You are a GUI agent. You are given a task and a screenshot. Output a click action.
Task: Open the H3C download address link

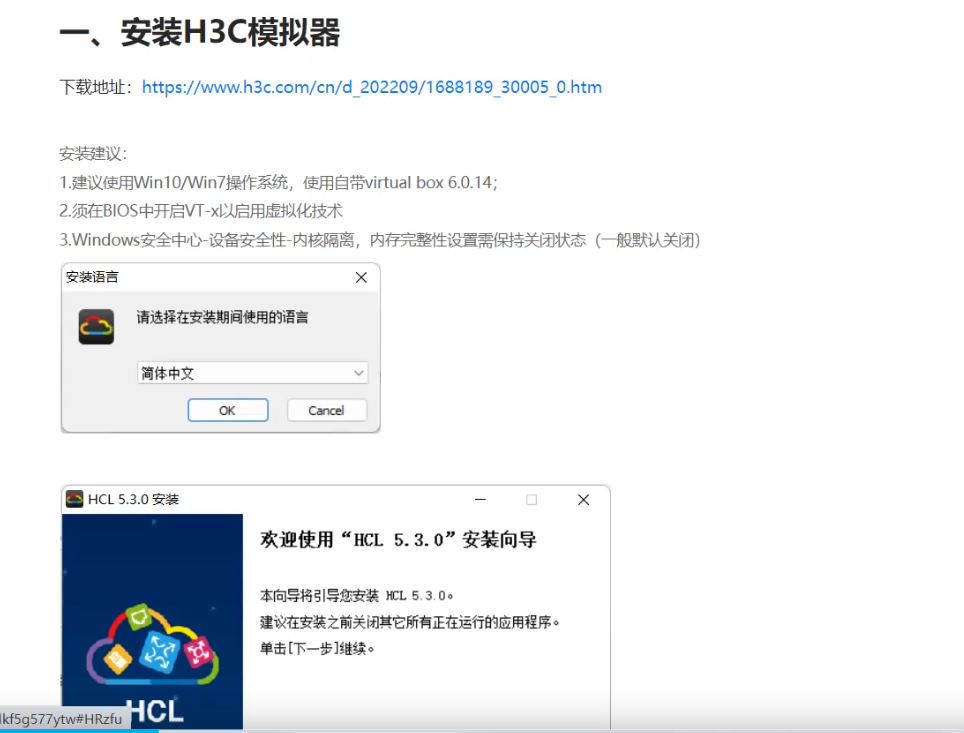coord(371,87)
